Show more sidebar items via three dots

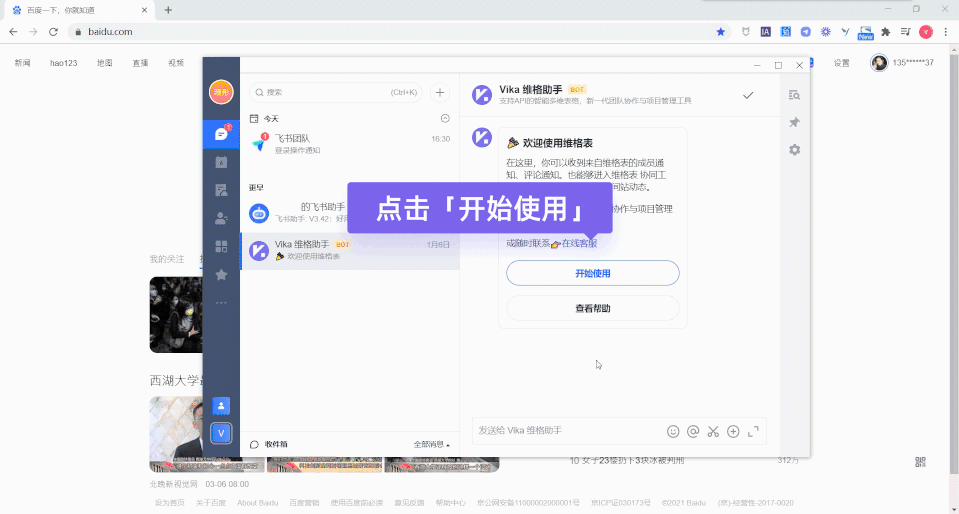click(221, 303)
